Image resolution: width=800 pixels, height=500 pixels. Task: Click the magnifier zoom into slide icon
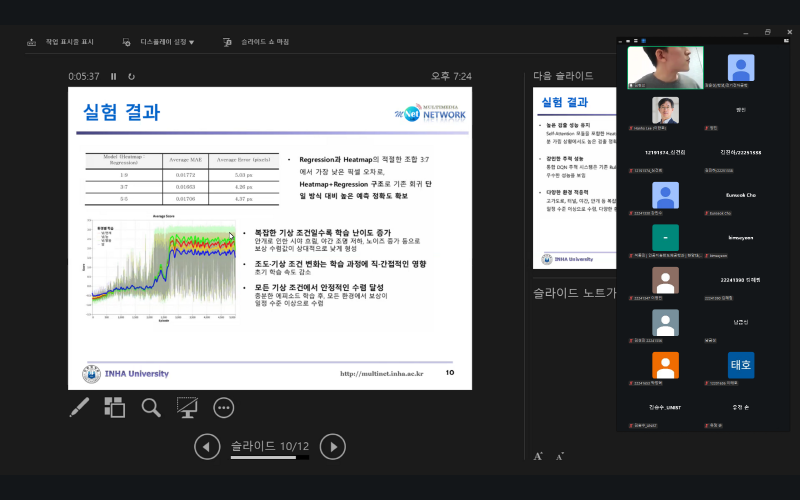click(151, 407)
